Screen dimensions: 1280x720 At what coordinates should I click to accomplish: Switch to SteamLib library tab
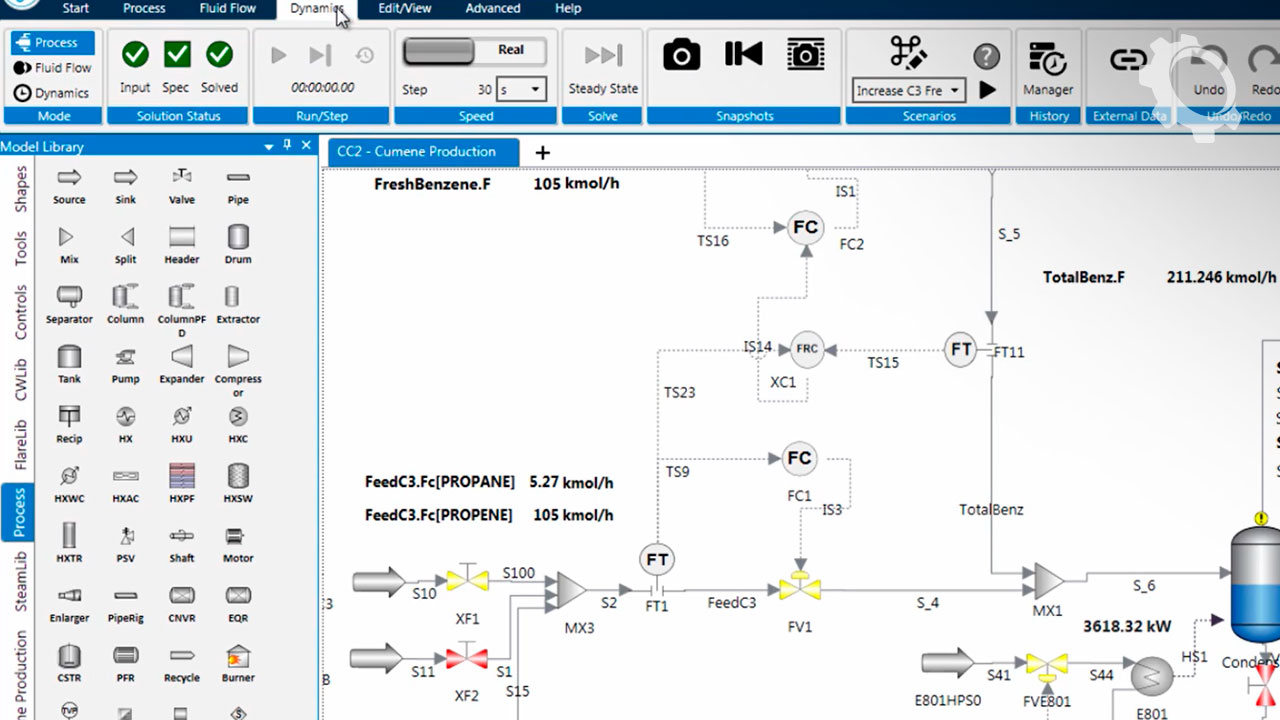21,582
